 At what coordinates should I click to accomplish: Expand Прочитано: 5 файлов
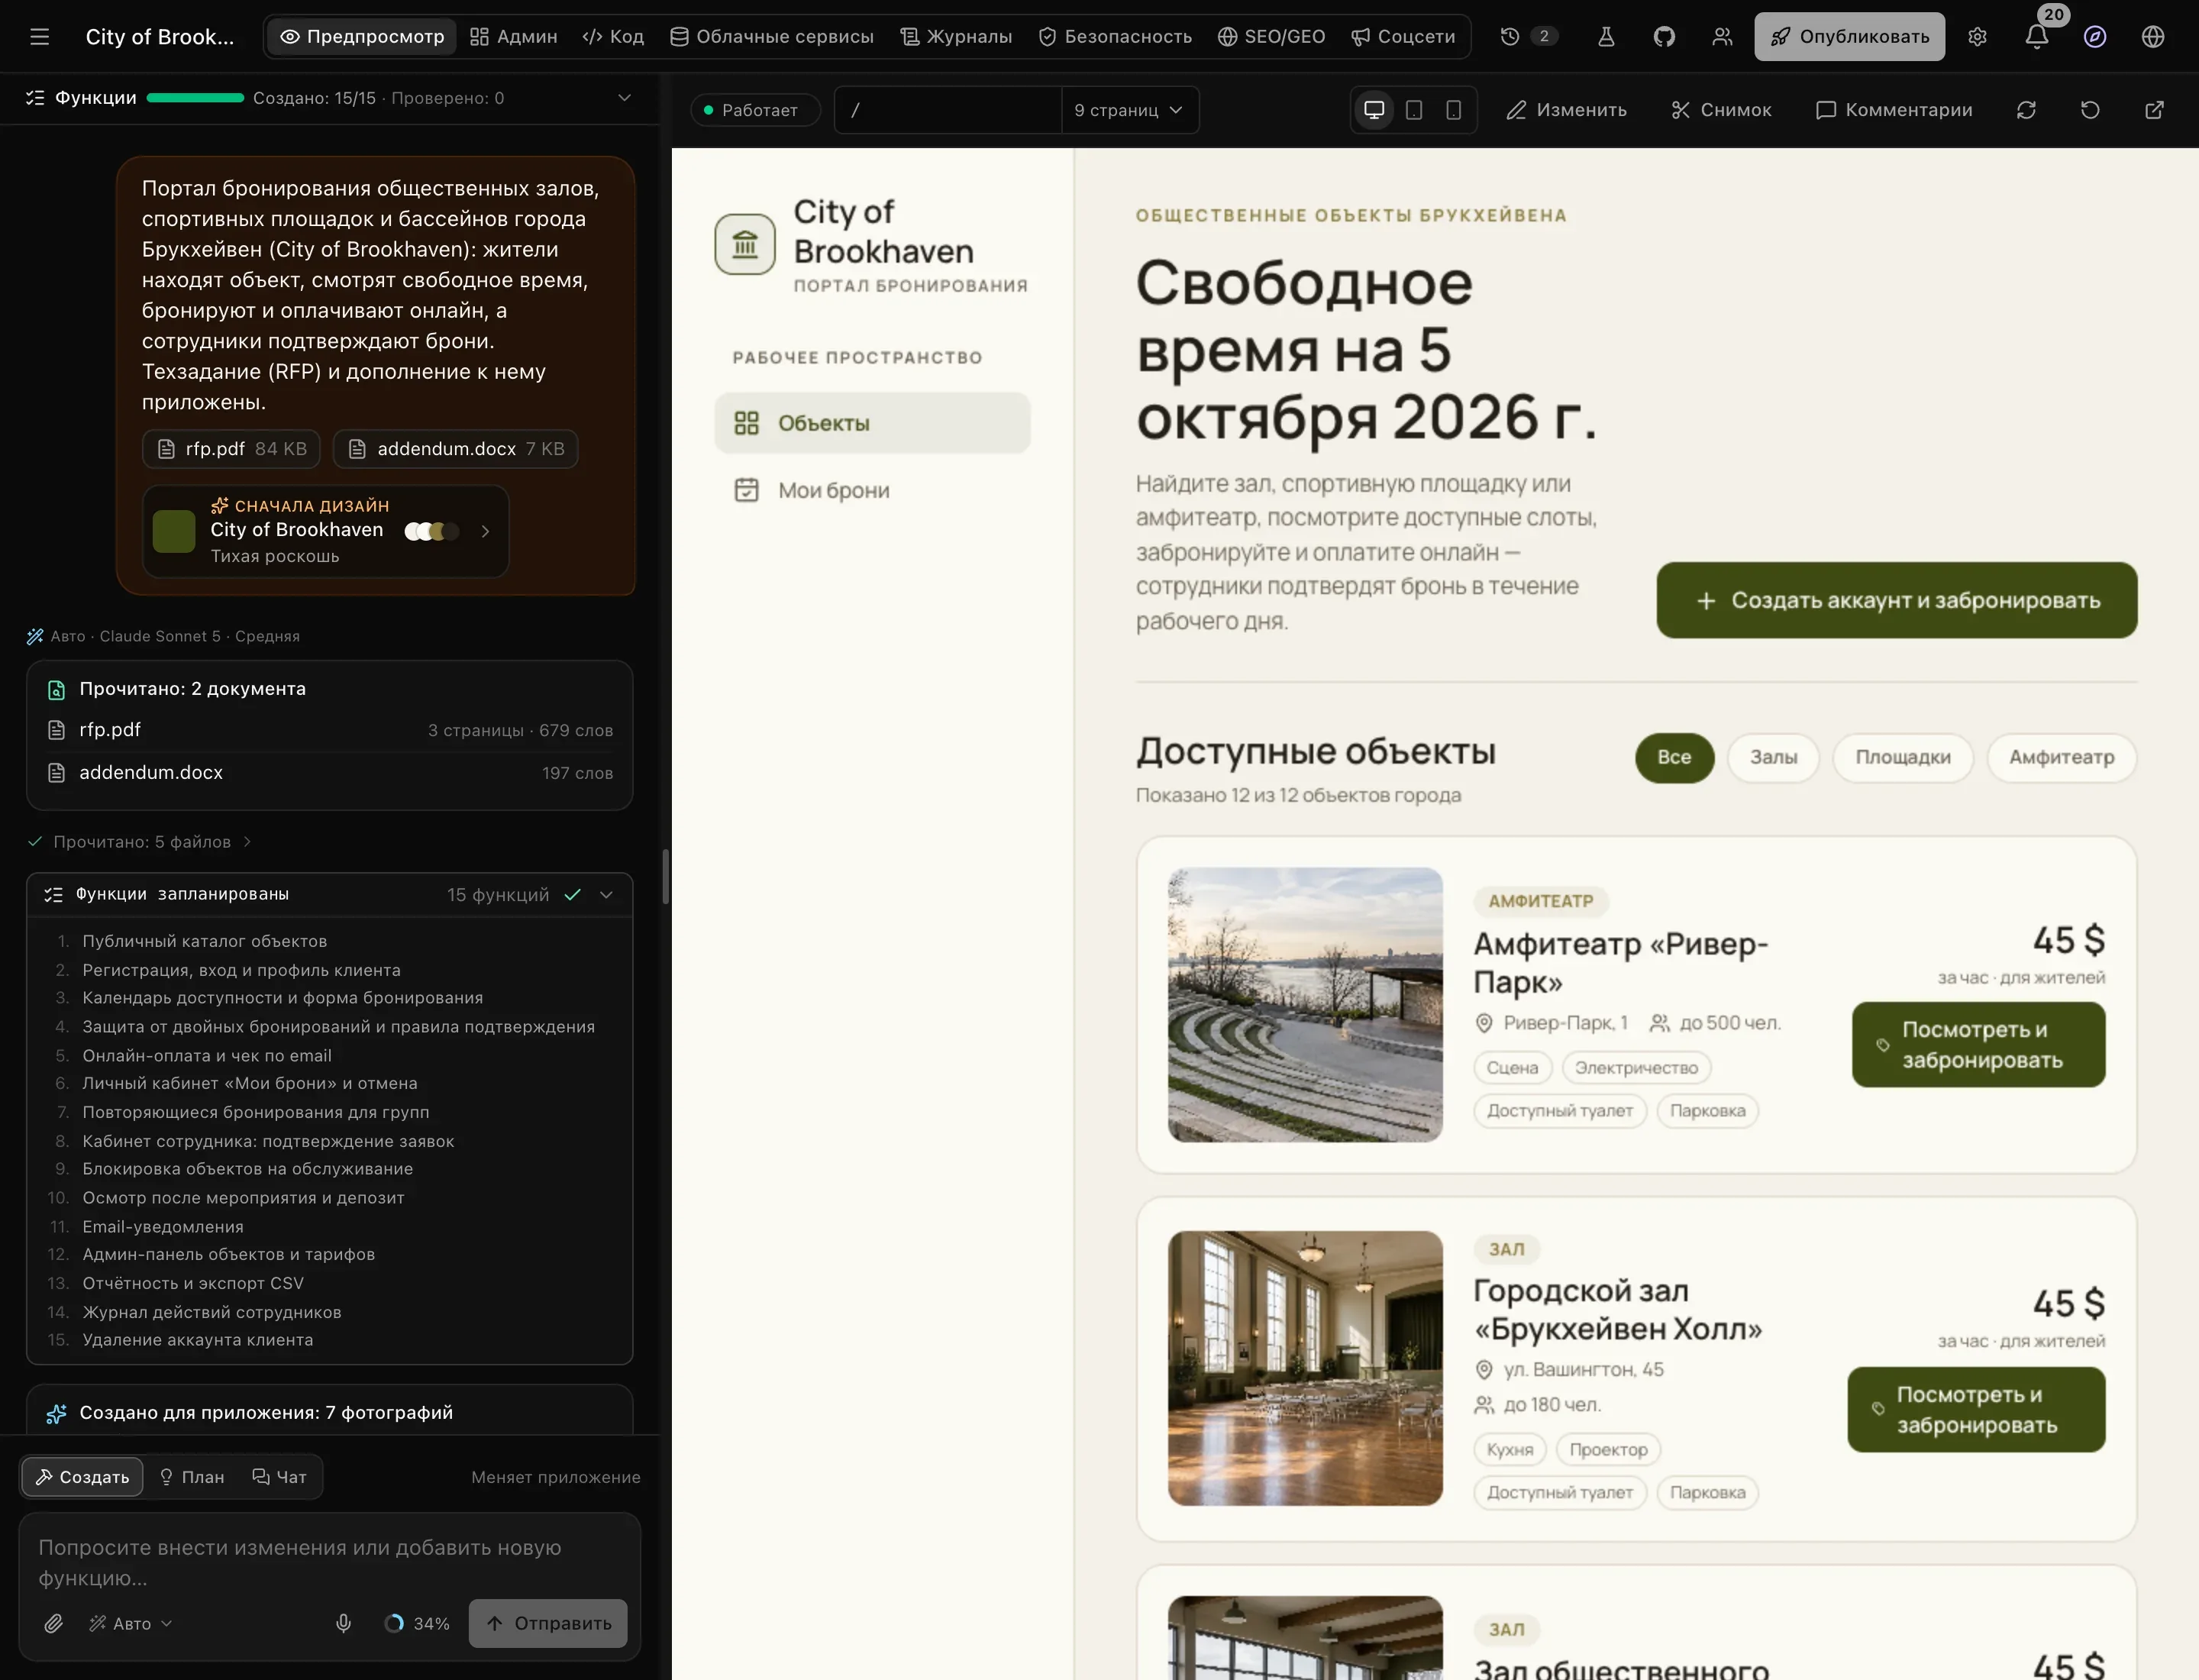point(140,842)
